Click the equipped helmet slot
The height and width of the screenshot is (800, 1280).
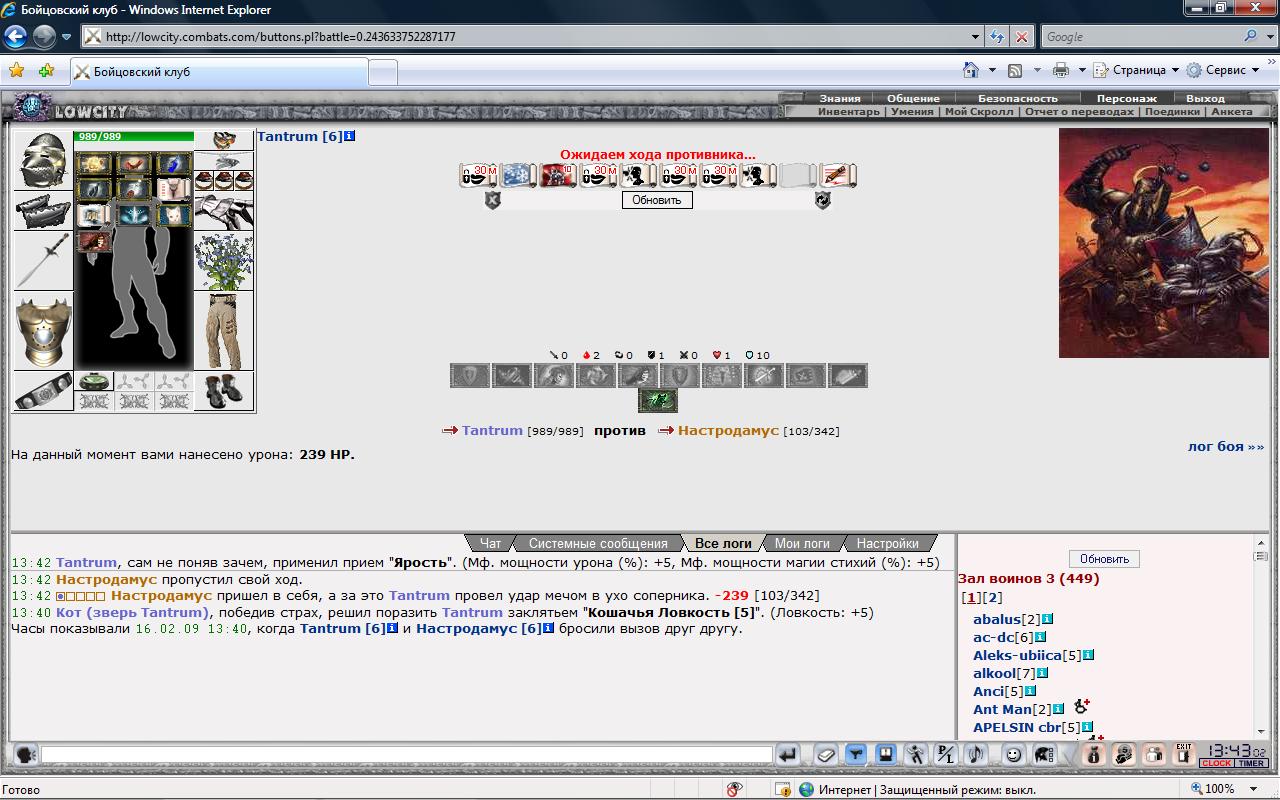(x=43, y=160)
